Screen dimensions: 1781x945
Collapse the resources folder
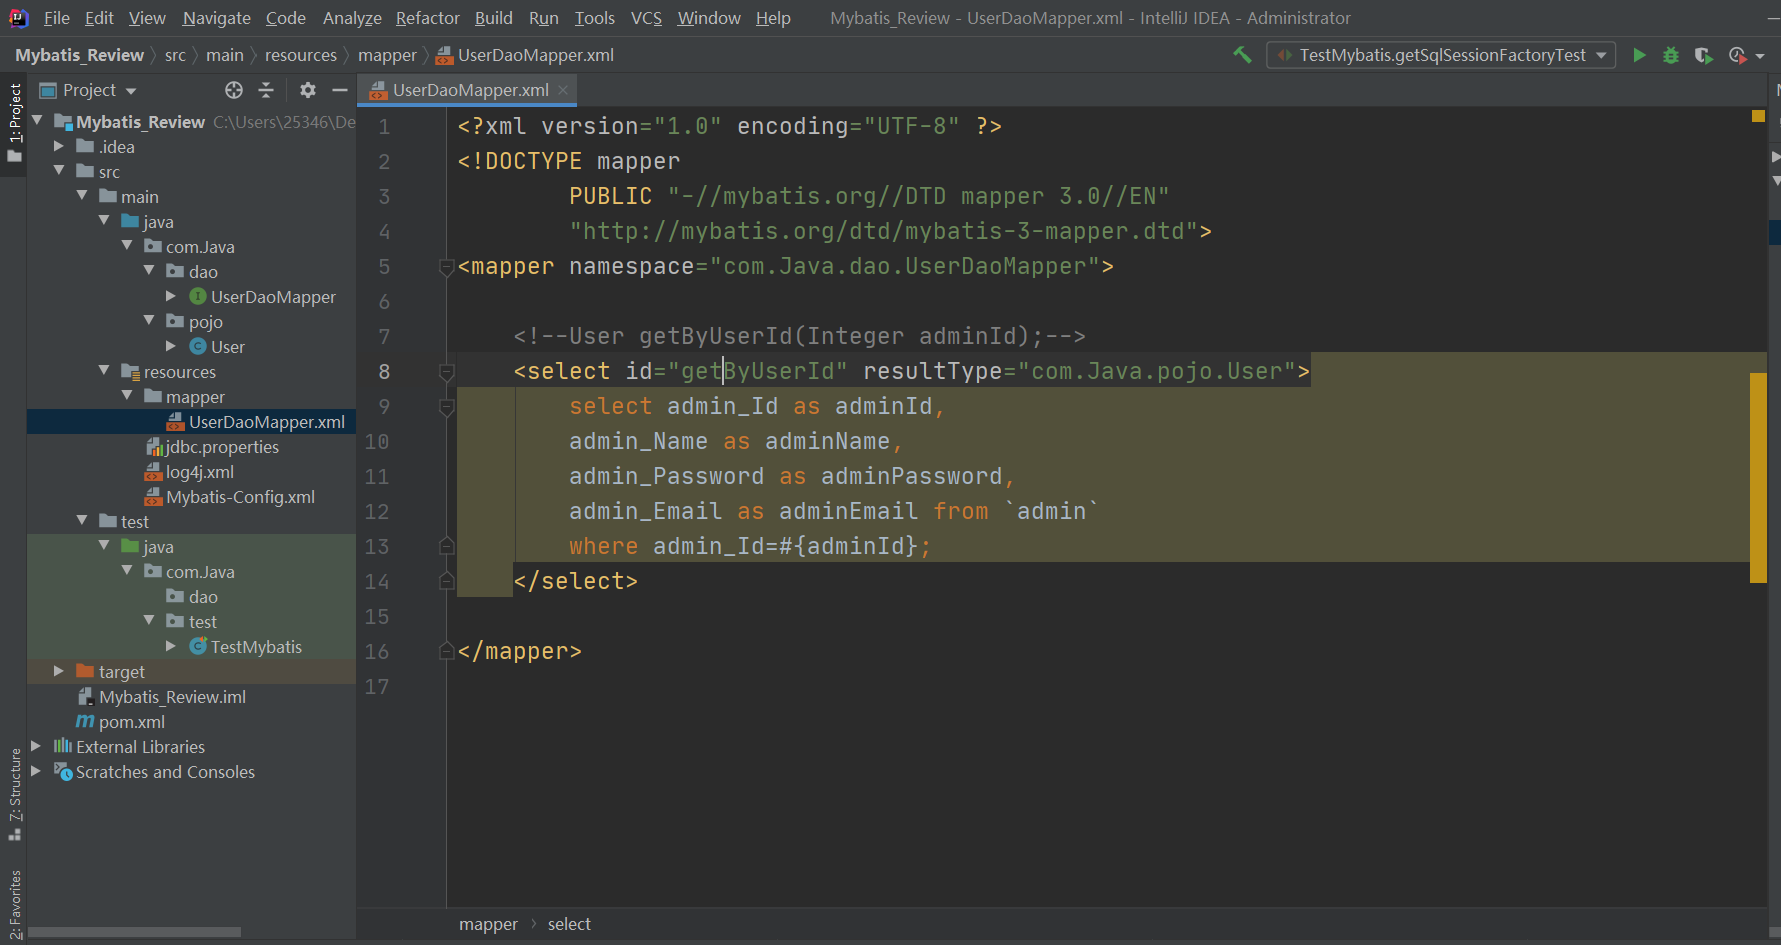(104, 371)
